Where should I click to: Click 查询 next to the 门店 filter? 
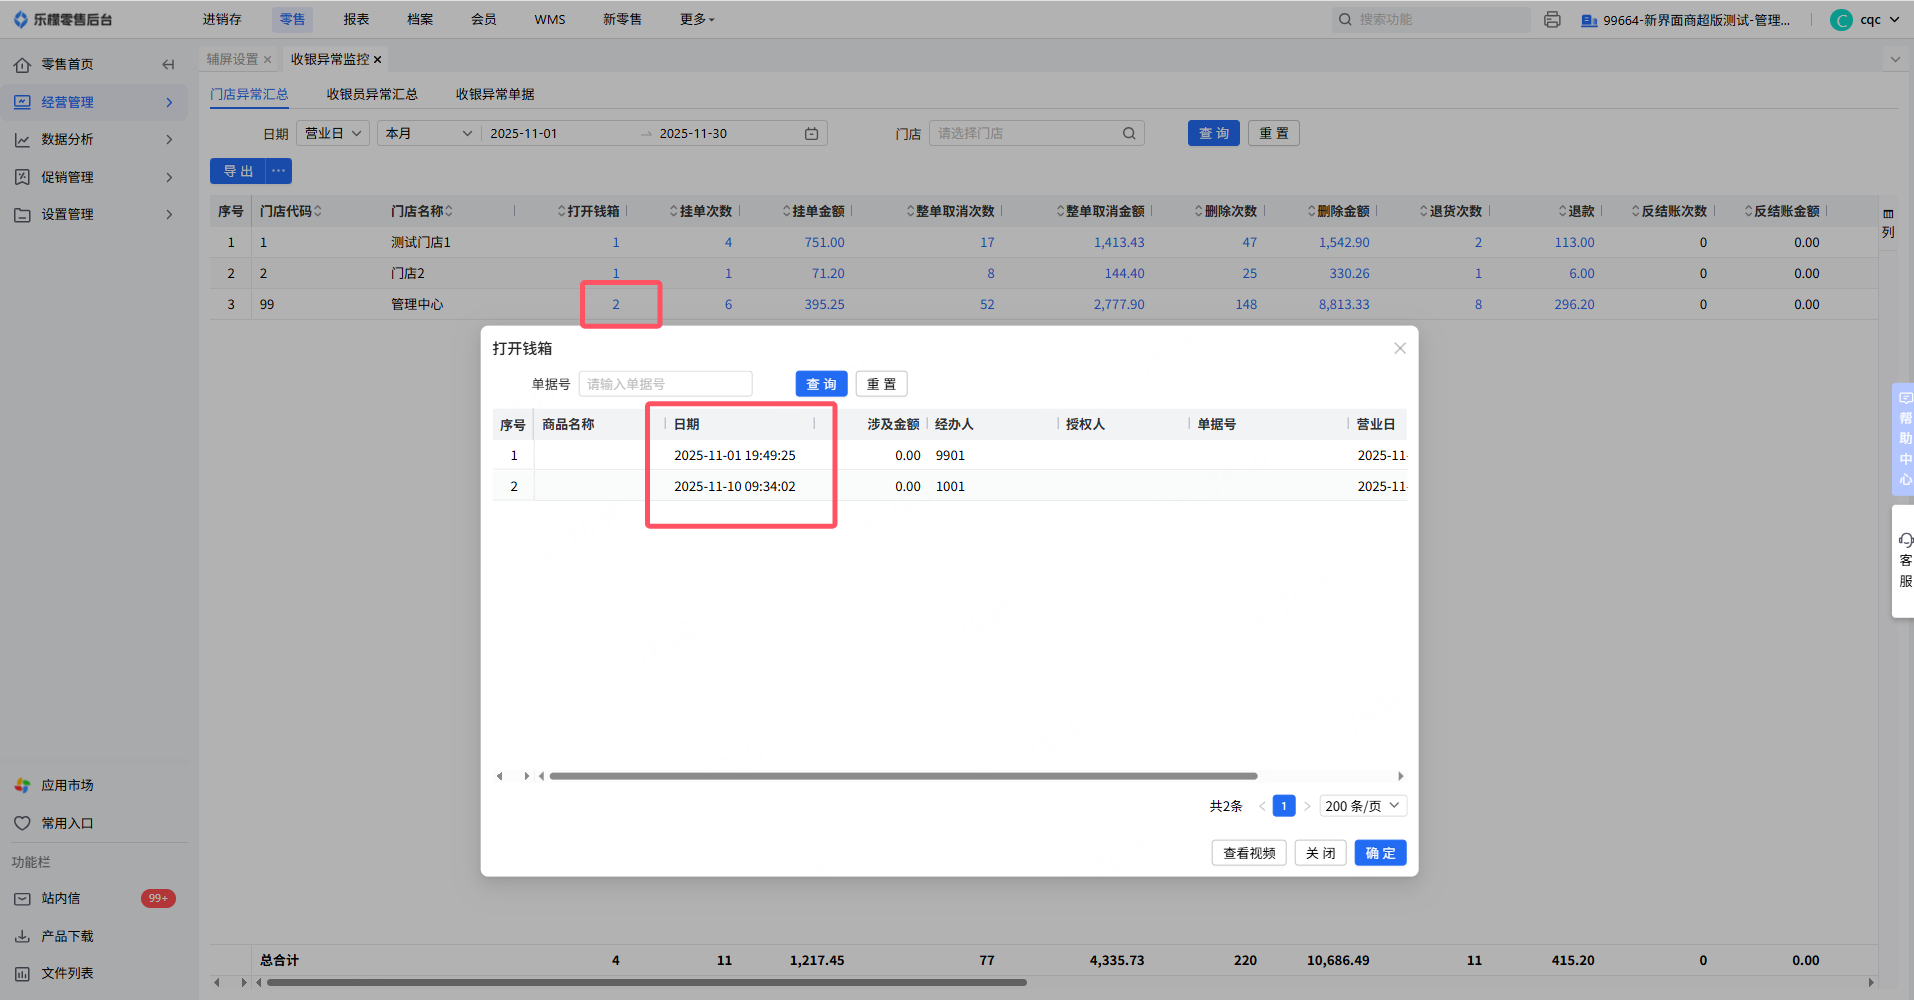pyautogui.click(x=1214, y=134)
